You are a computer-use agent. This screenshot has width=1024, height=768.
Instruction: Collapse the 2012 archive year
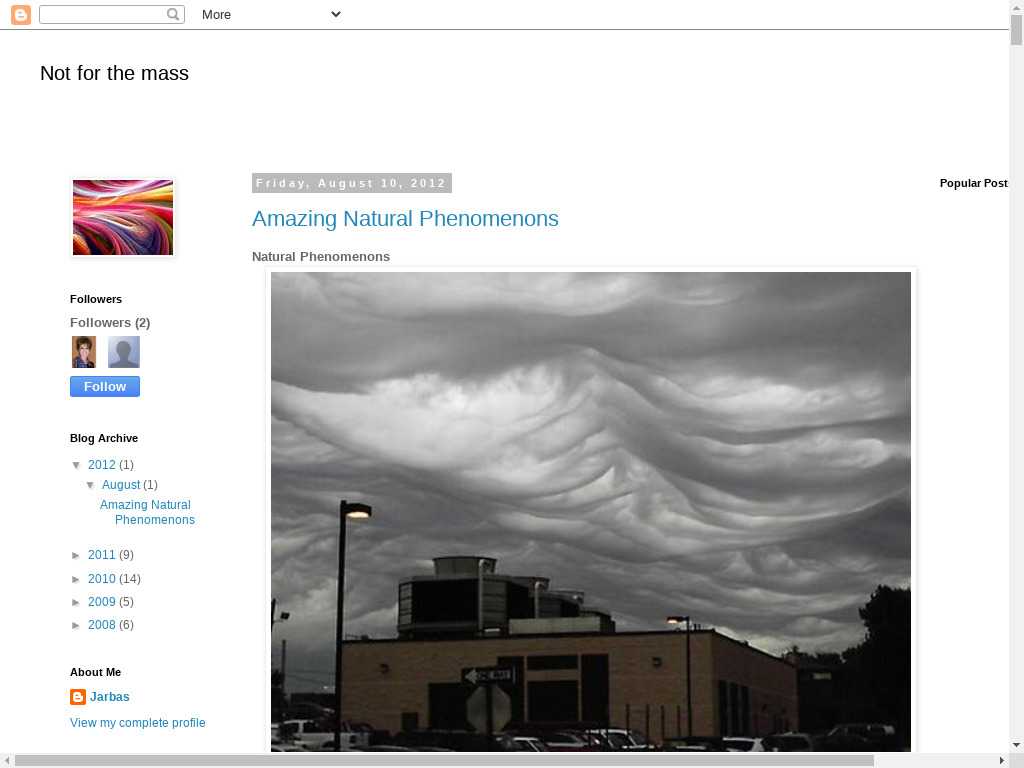[x=78, y=465]
